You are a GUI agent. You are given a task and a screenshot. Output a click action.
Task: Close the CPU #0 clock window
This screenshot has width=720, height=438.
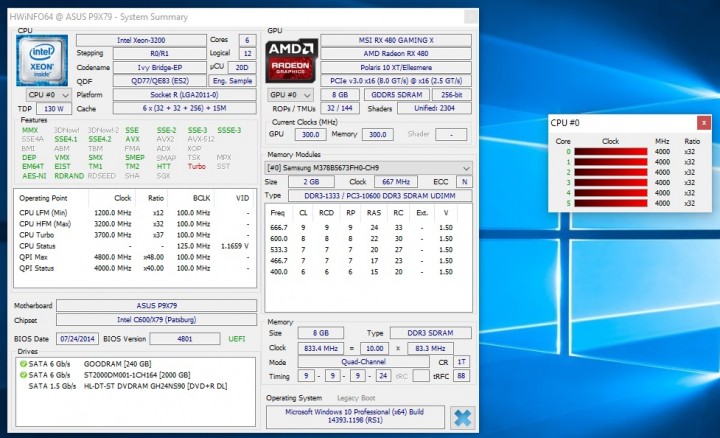tap(703, 123)
